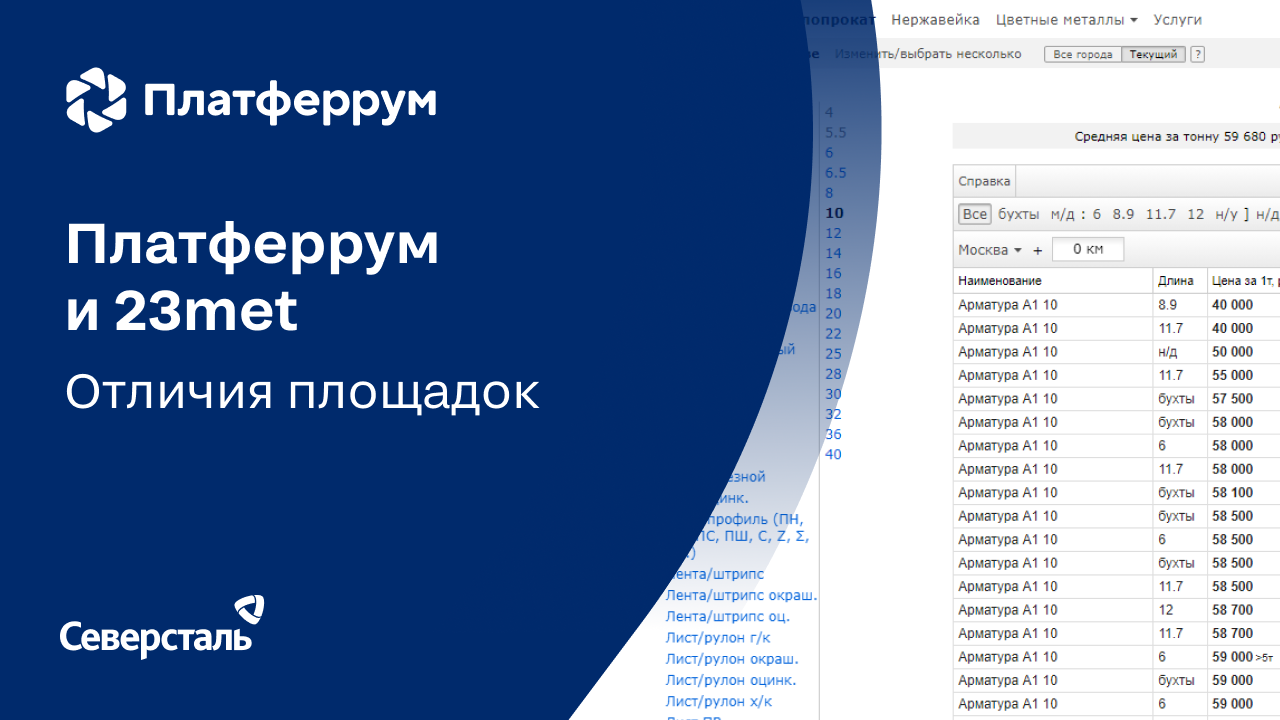The height and width of the screenshot is (720, 1280).
Task: Select diameter 6 in the blue size list
Action: click(x=829, y=152)
